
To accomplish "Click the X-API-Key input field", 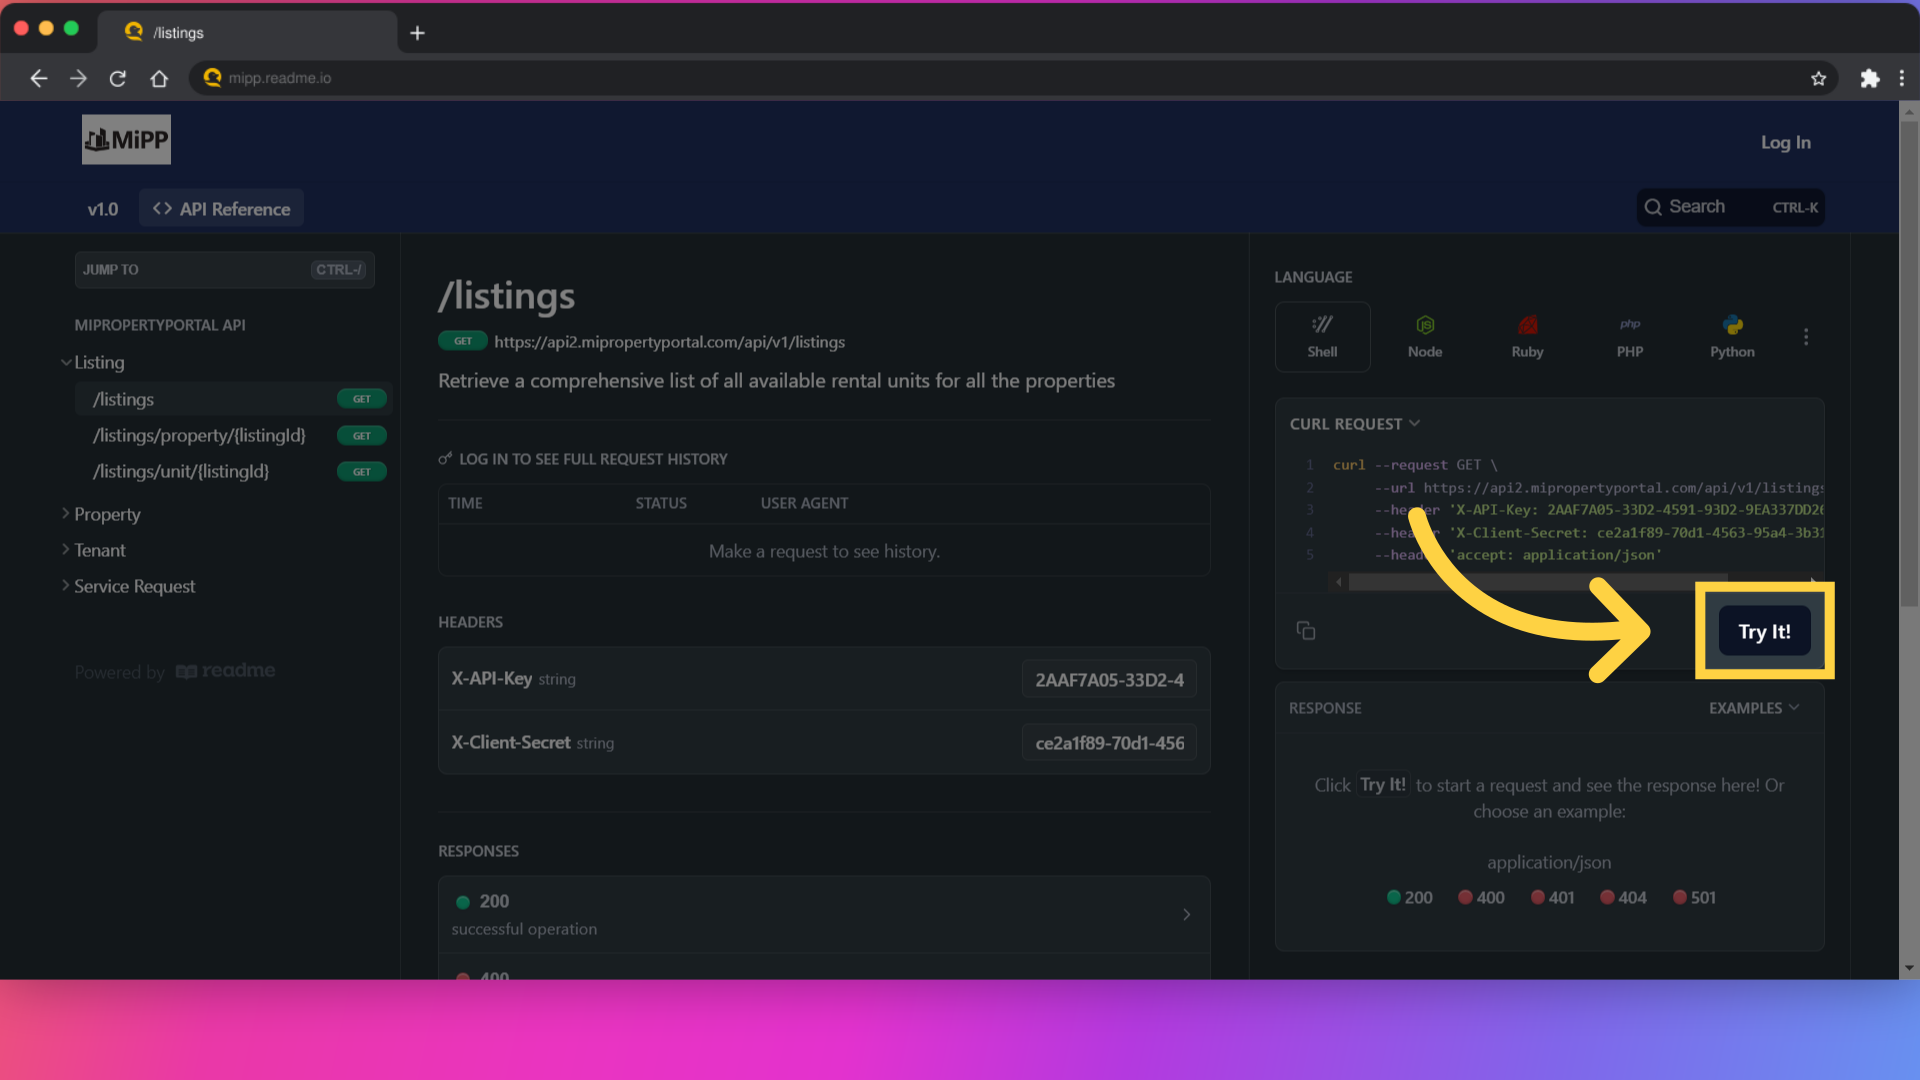I will pyautogui.click(x=1109, y=680).
